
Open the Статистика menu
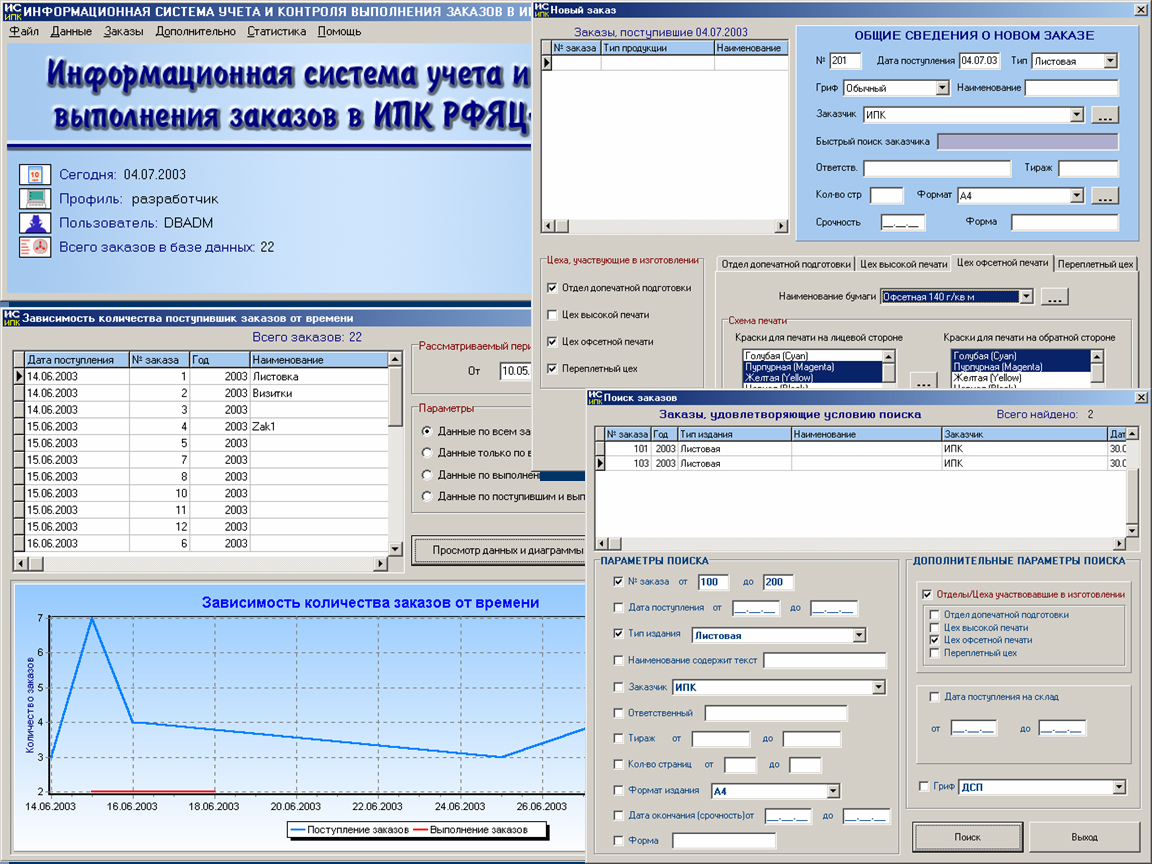click(277, 31)
